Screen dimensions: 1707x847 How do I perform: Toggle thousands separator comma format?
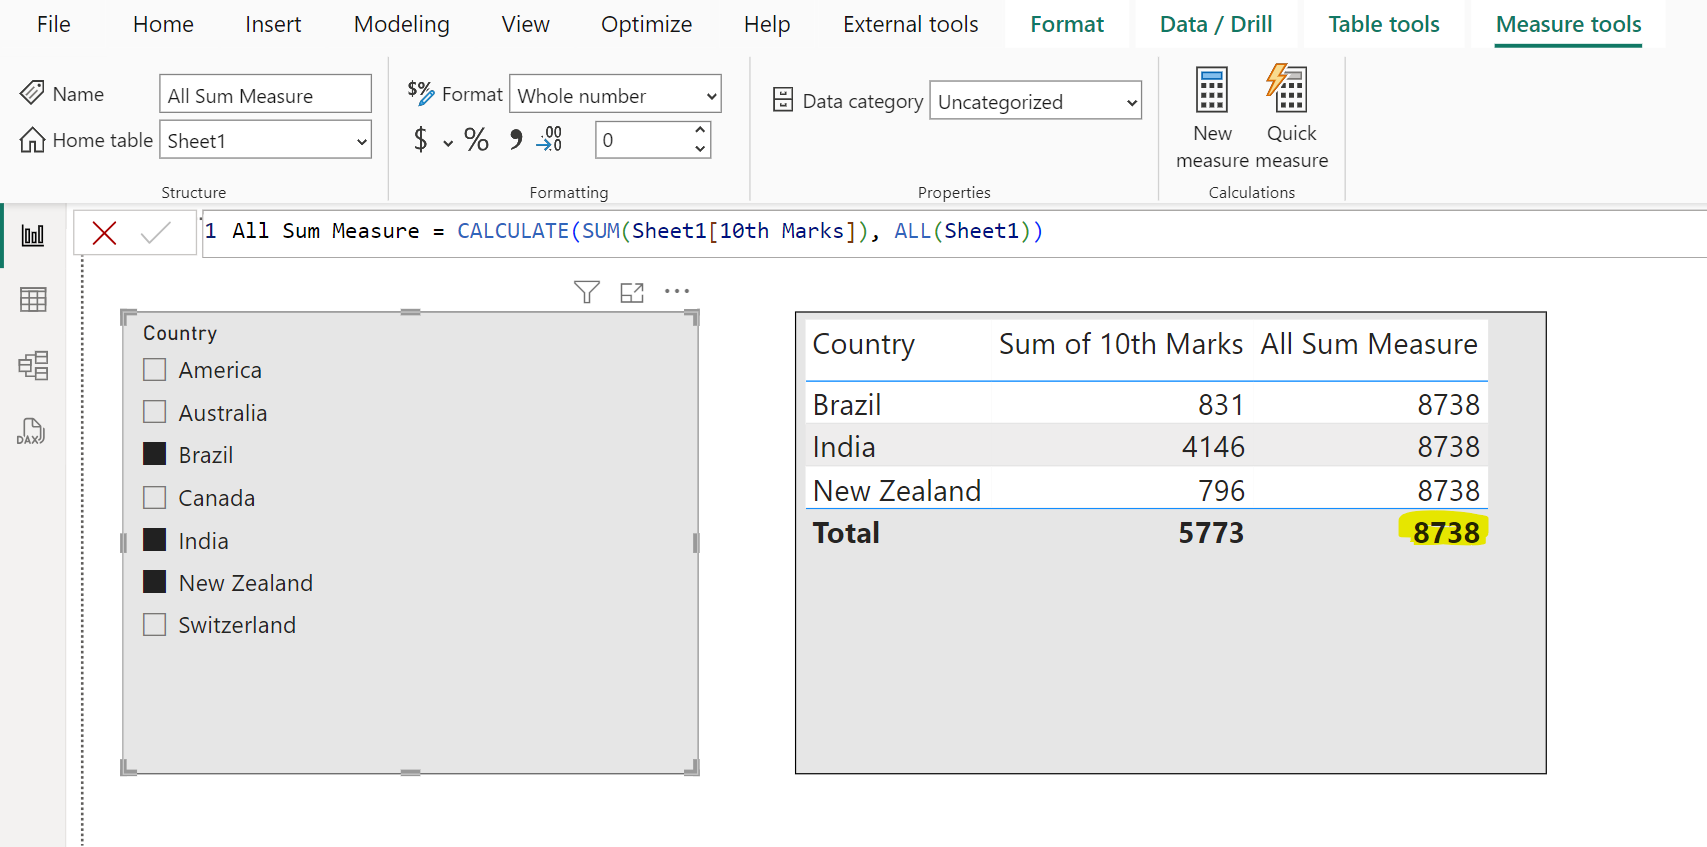tap(516, 140)
